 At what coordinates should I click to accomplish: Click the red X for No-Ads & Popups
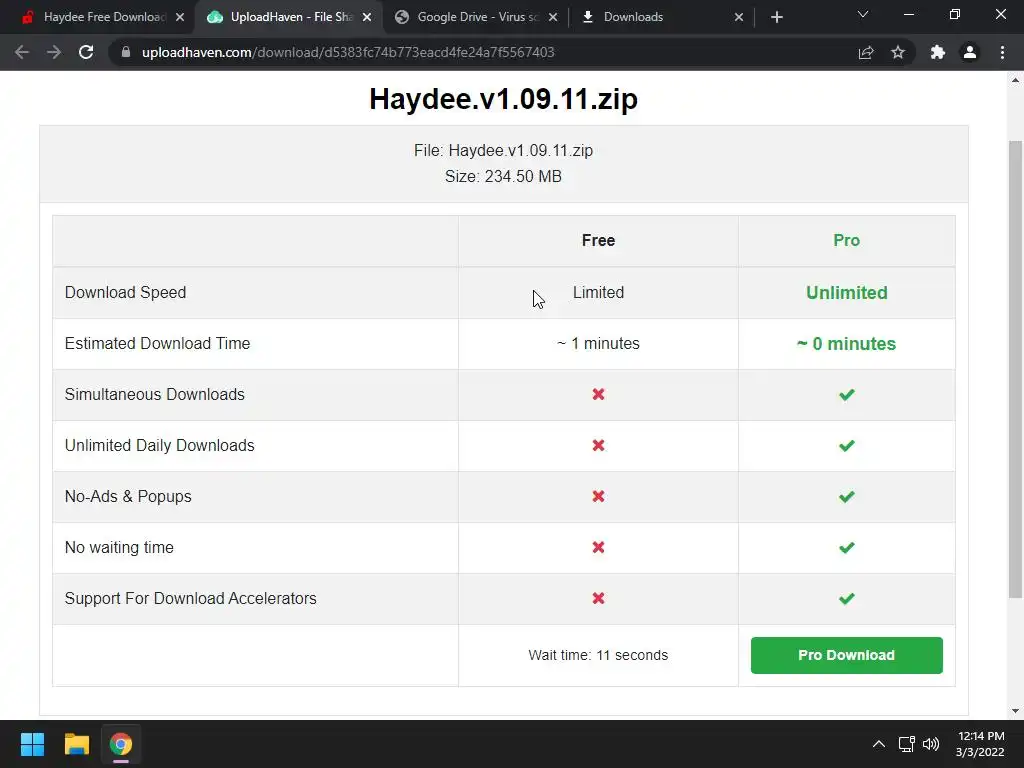[598, 496]
